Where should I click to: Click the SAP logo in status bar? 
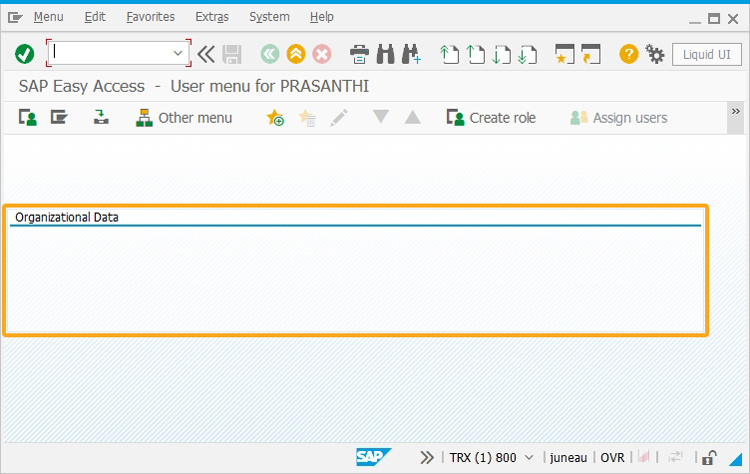(374, 457)
